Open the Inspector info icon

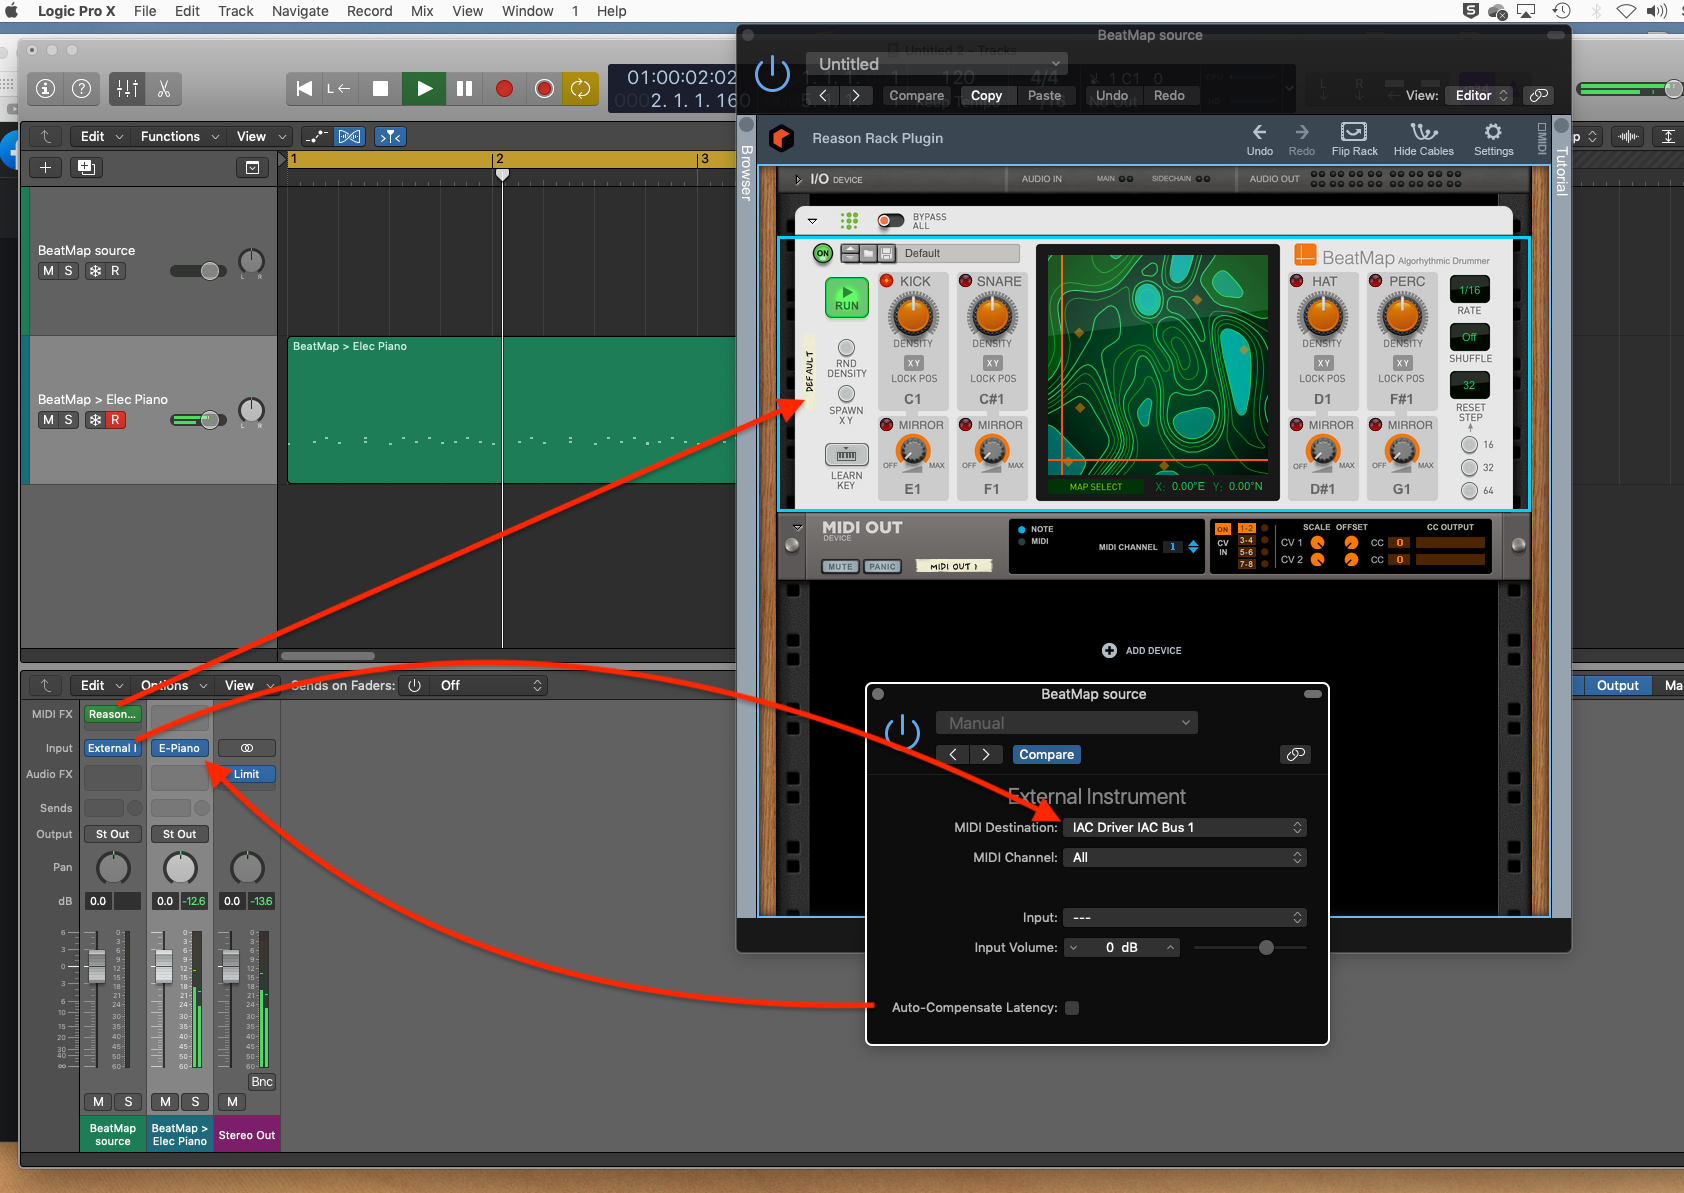tap(46, 88)
